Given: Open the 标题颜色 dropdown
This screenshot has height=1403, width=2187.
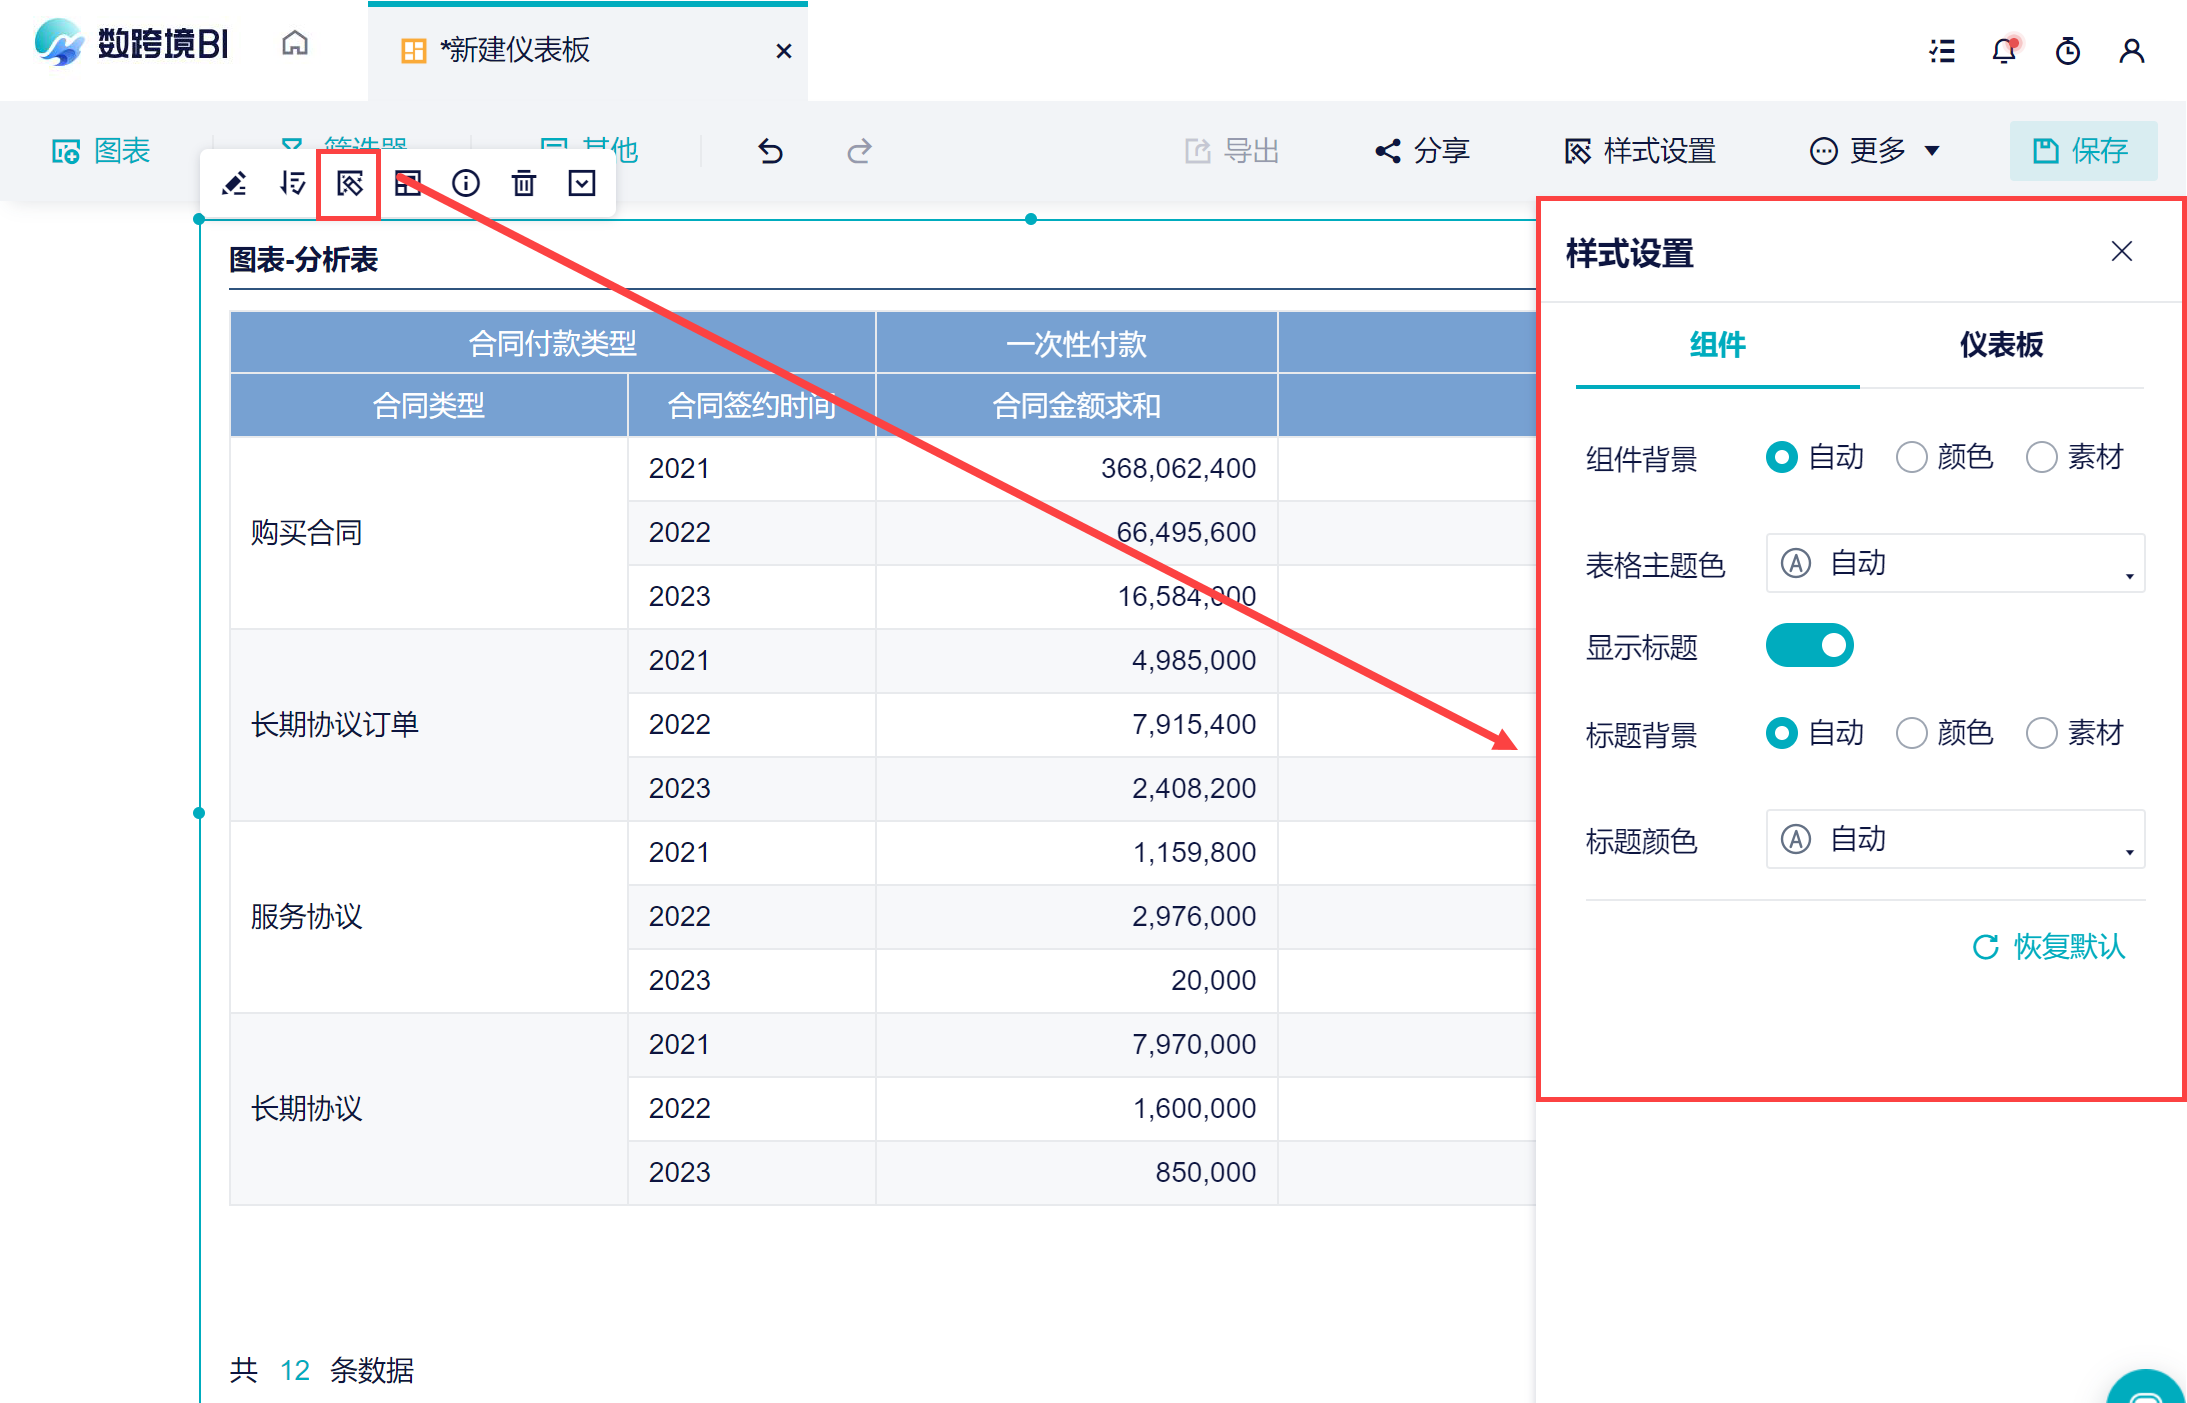Looking at the screenshot, I should [x=1954, y=840].
